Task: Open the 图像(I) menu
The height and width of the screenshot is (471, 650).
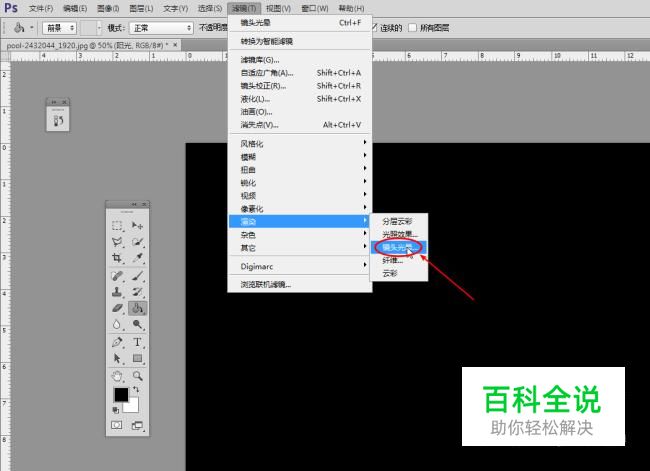Action: (x=108, y=8)
